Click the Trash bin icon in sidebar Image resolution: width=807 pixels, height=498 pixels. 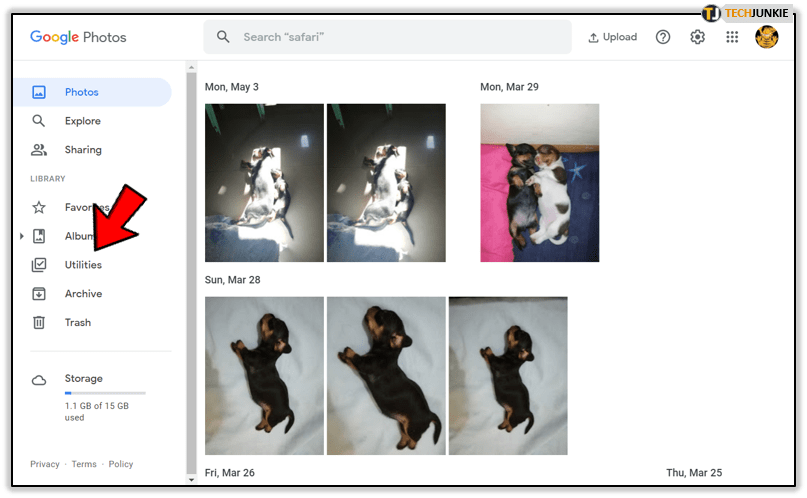click(39, 323)
